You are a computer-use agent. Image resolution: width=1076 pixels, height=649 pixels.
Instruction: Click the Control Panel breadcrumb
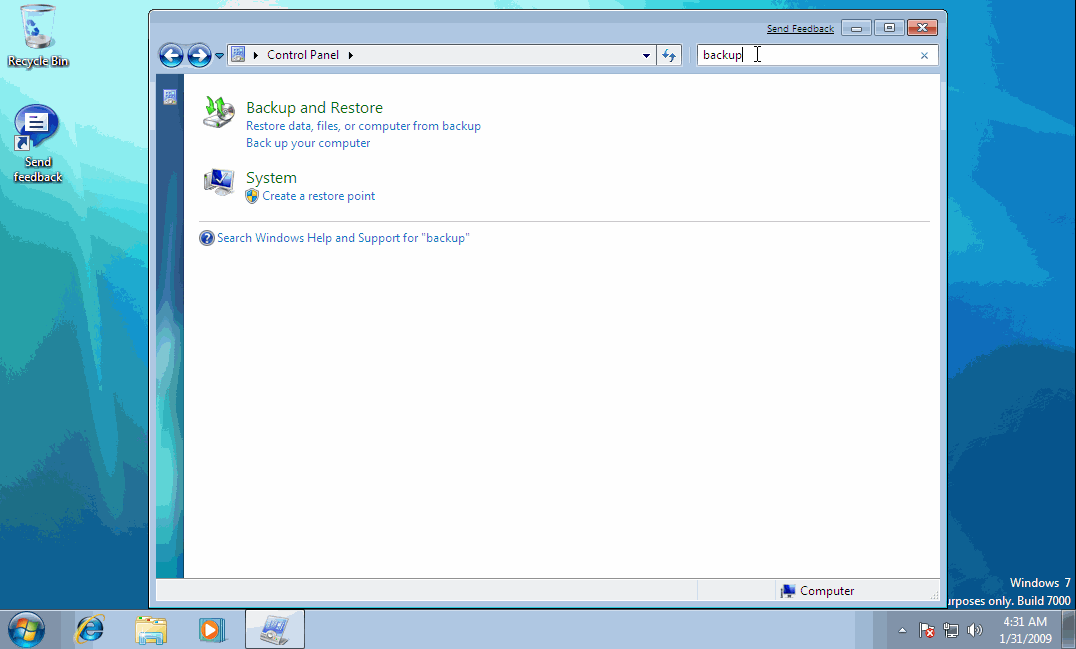303,55
